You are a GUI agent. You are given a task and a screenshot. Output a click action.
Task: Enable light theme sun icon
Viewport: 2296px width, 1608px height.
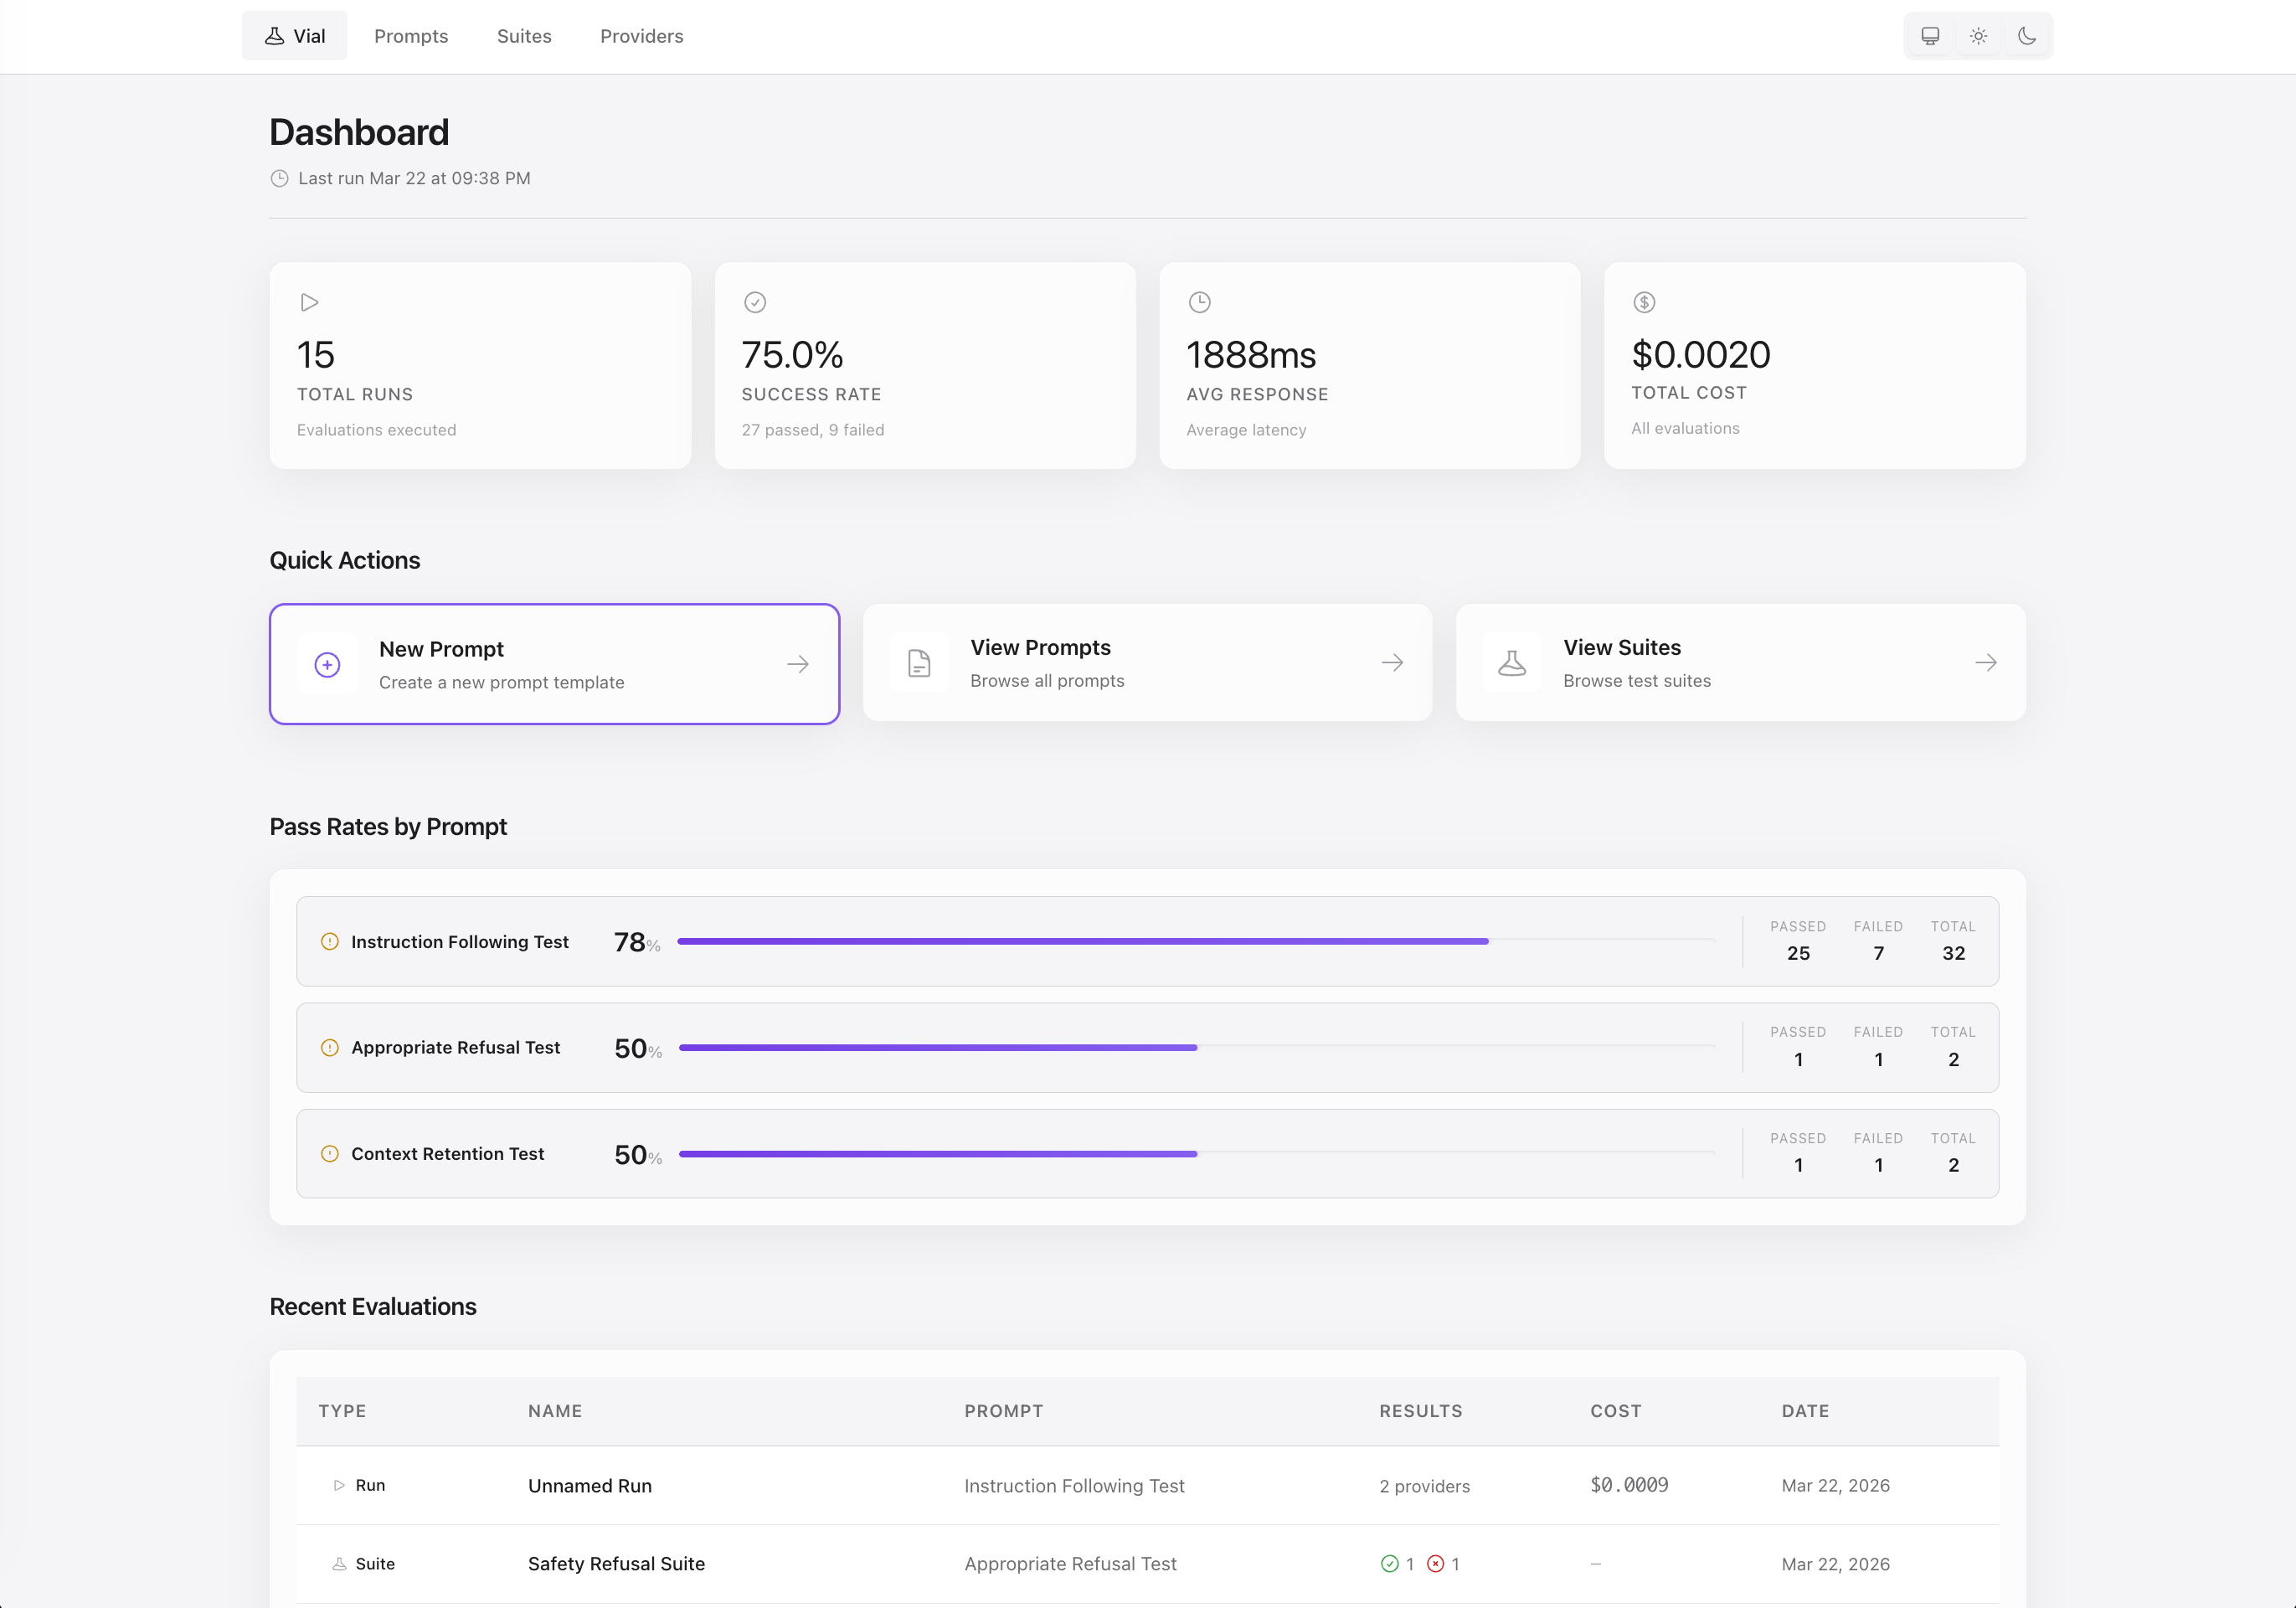click(1978, 36)
